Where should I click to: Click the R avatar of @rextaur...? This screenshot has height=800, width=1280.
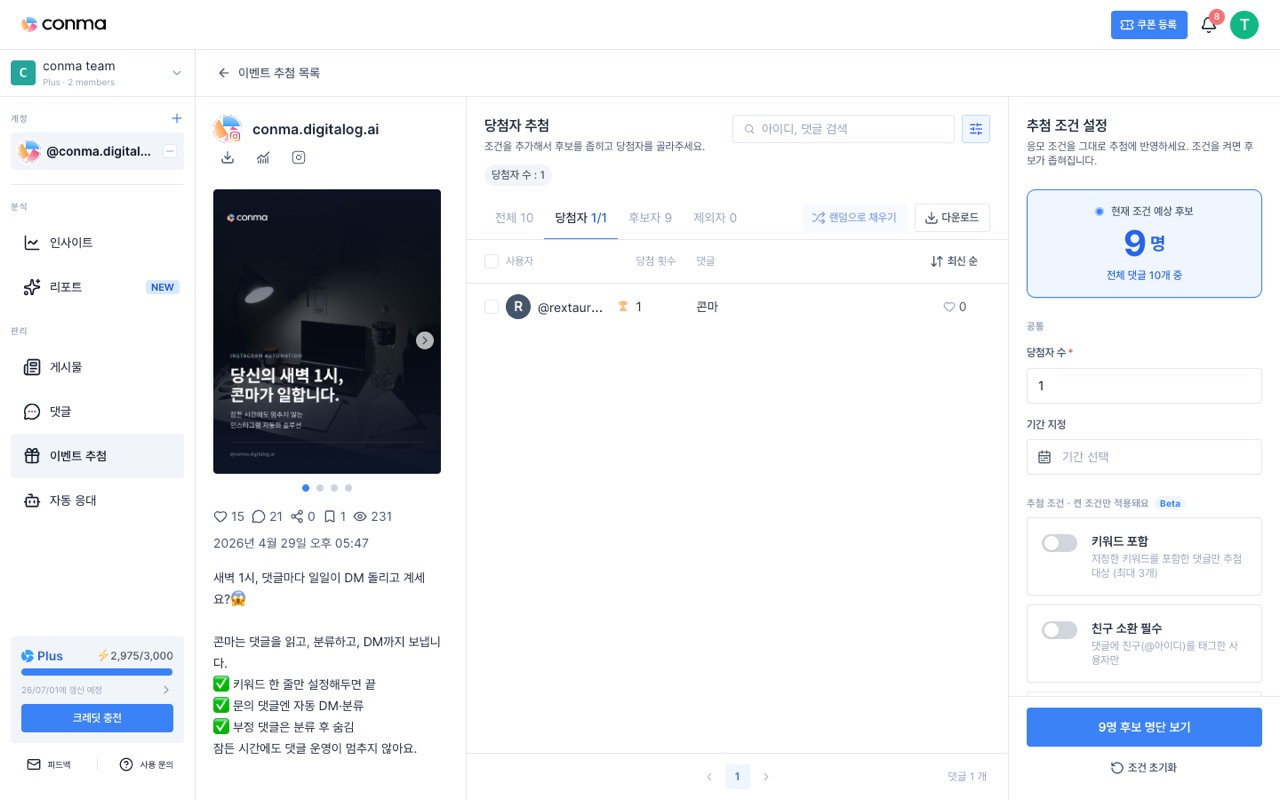(518, 307)
